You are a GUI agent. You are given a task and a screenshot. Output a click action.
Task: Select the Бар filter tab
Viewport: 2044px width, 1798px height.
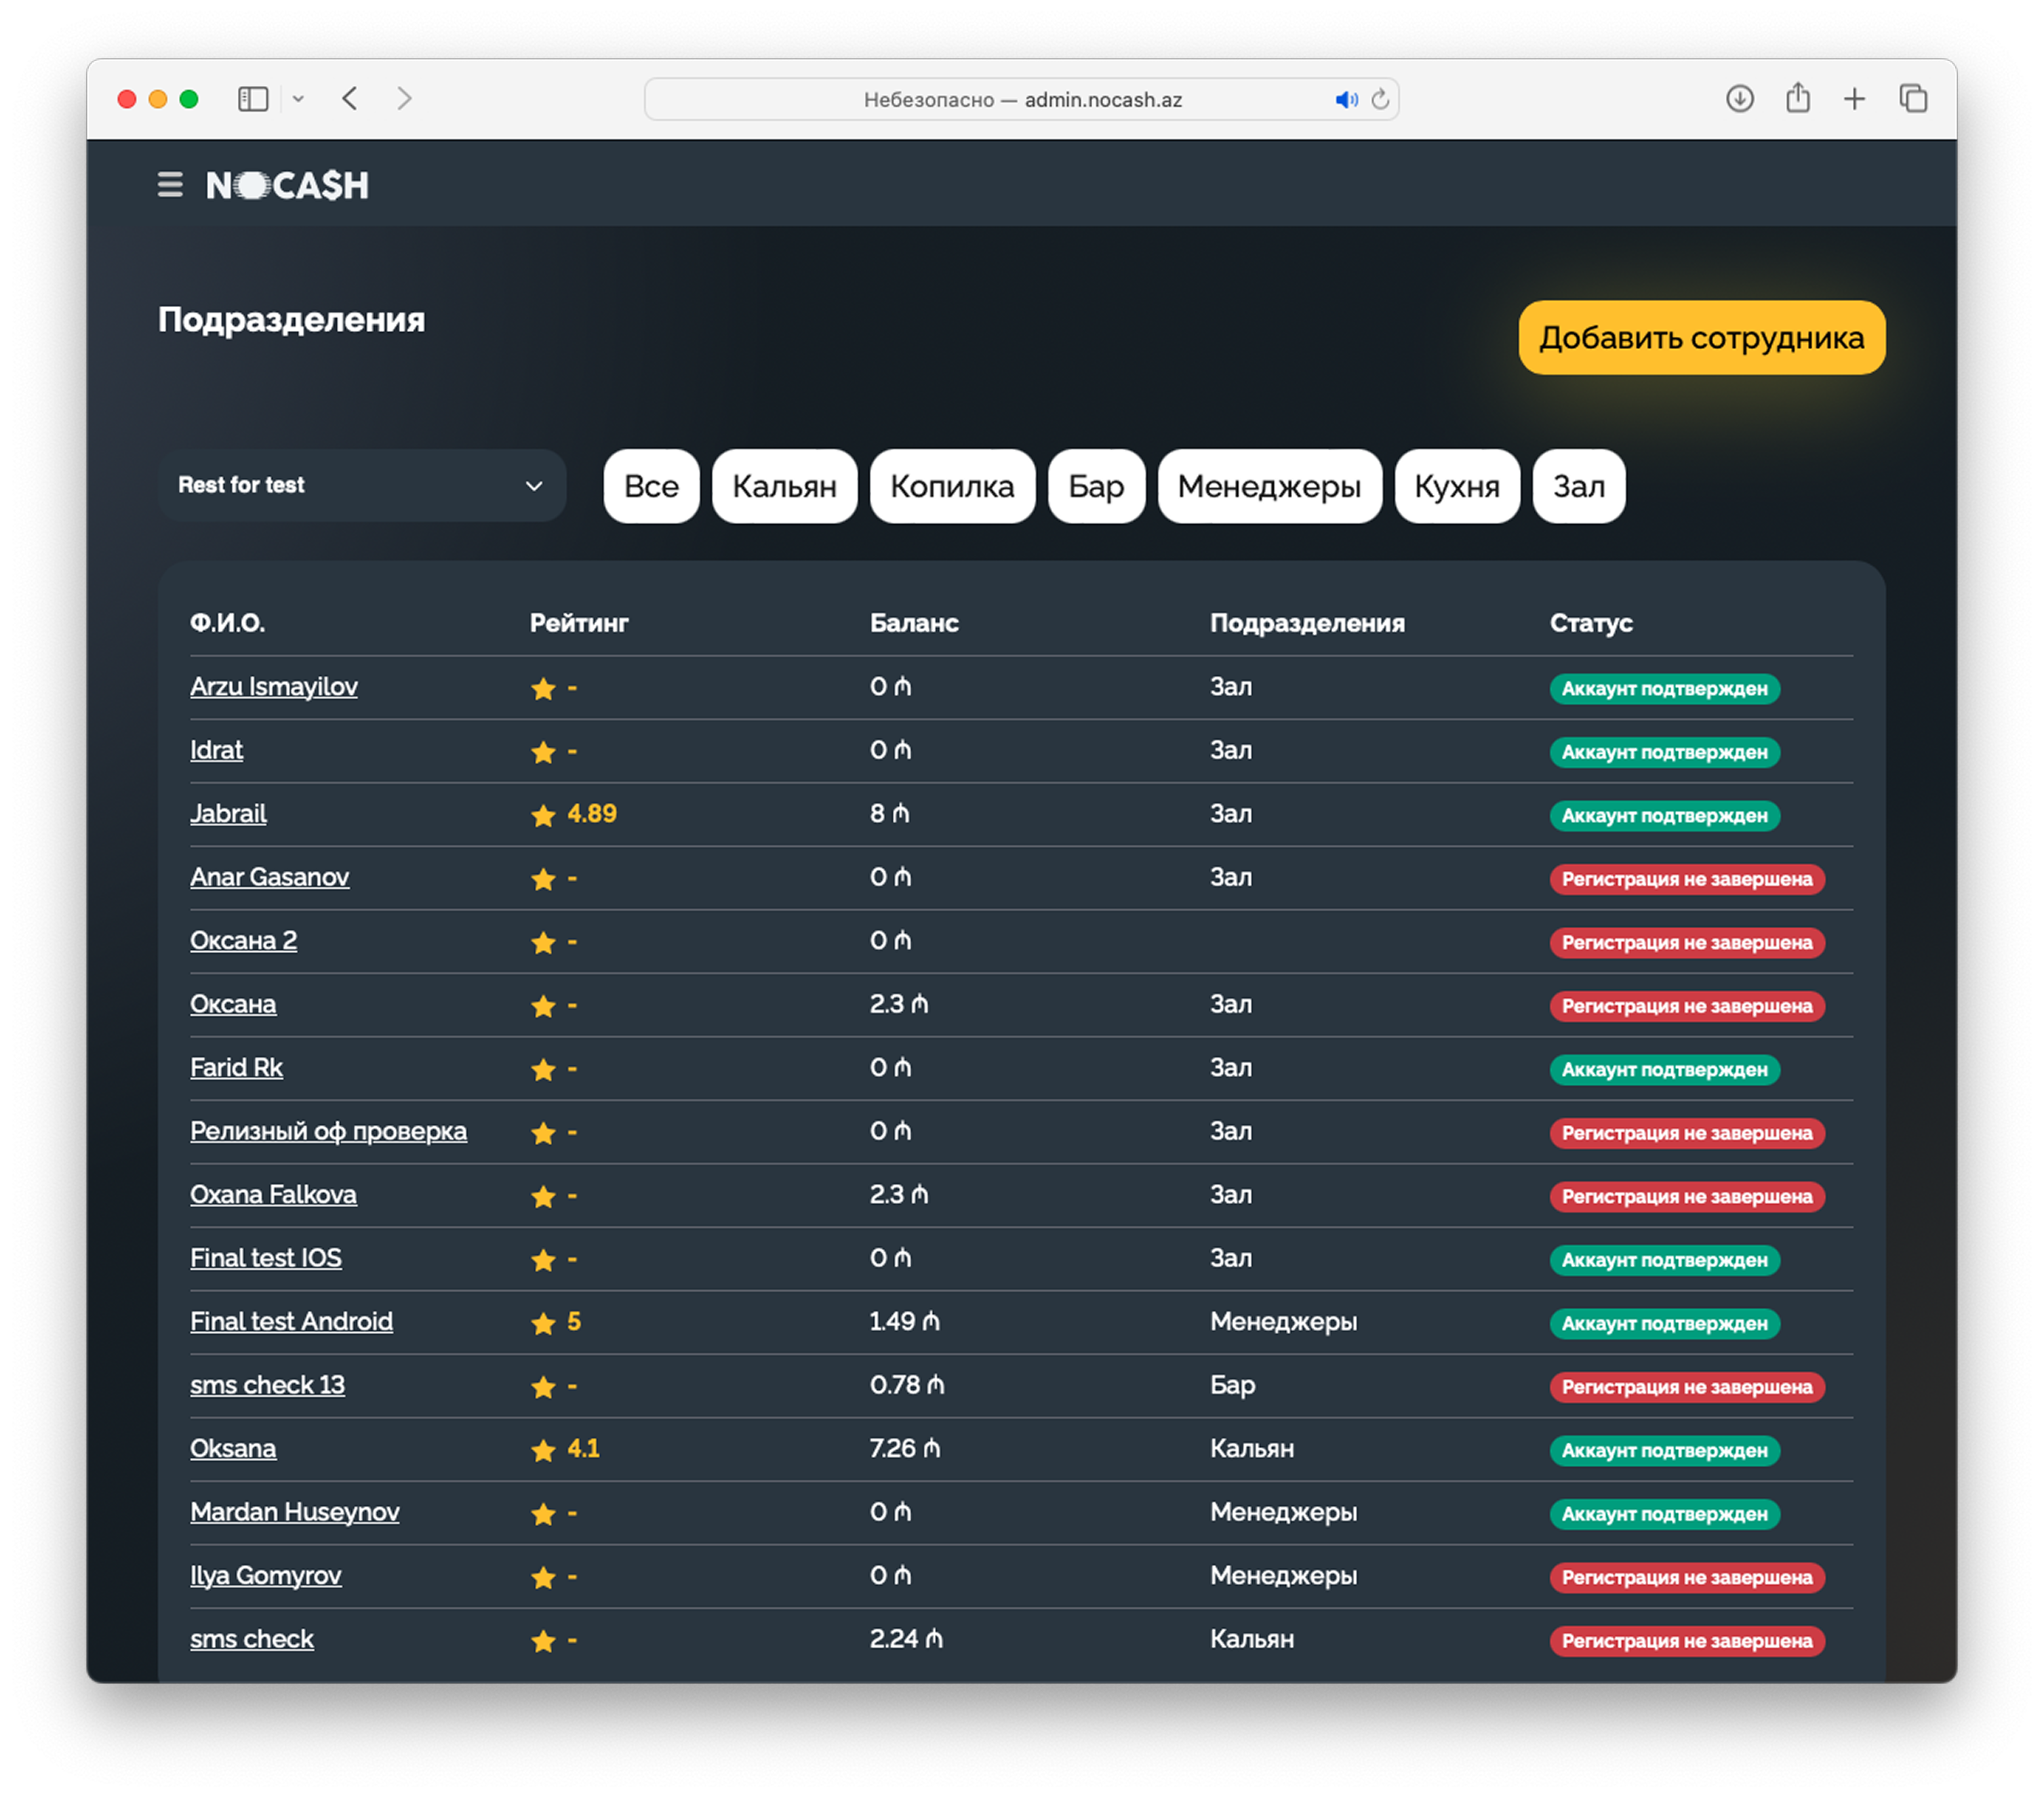[1096, 486]
